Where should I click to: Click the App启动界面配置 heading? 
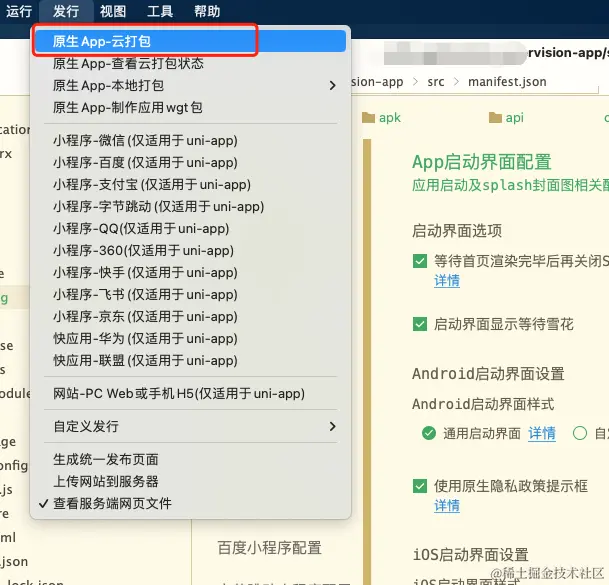(x=482, y=162)
